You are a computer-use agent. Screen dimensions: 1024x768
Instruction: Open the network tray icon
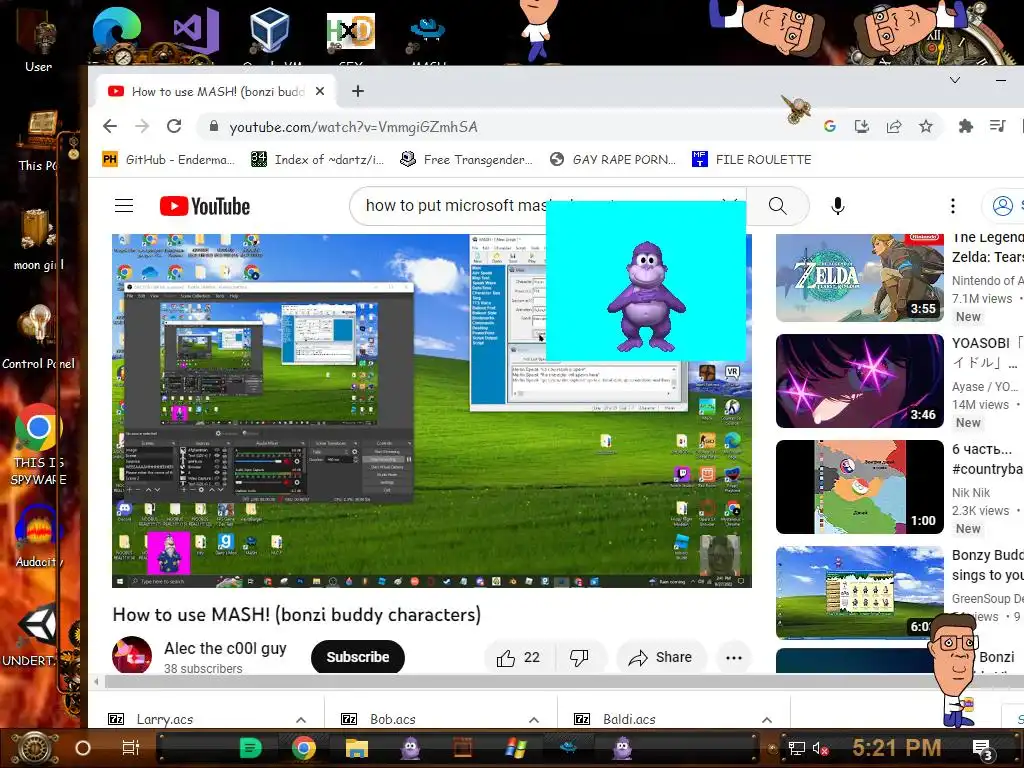[796, 748]
